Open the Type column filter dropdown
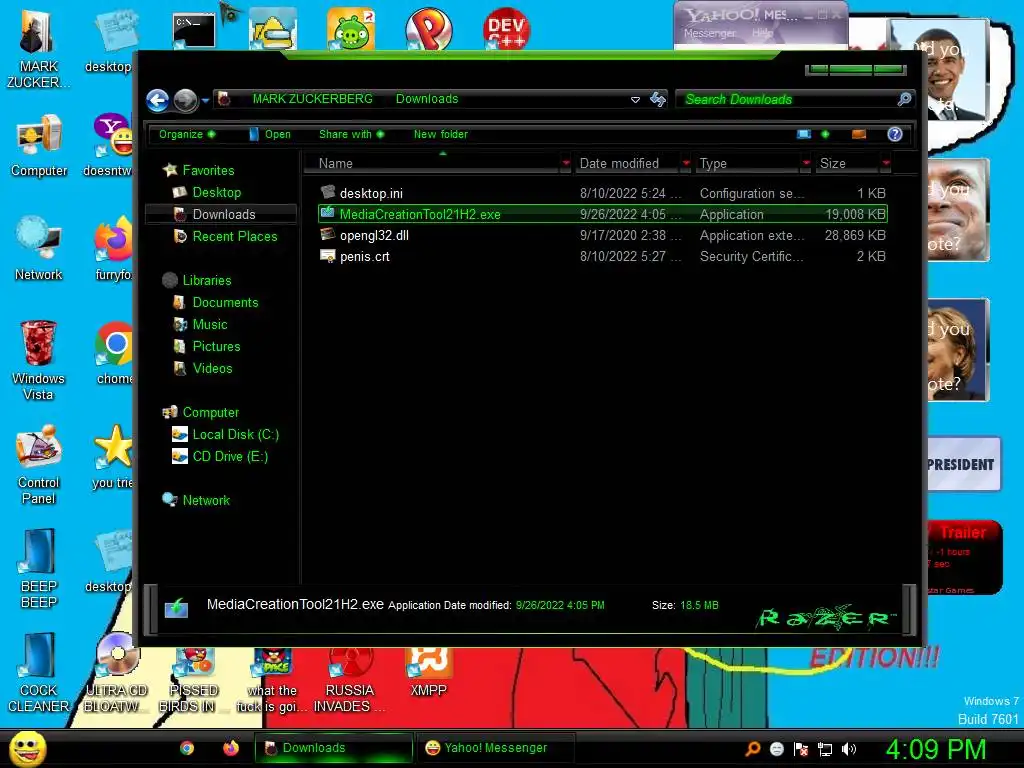This screenshot has height=768, width=1024. point(807,163)
